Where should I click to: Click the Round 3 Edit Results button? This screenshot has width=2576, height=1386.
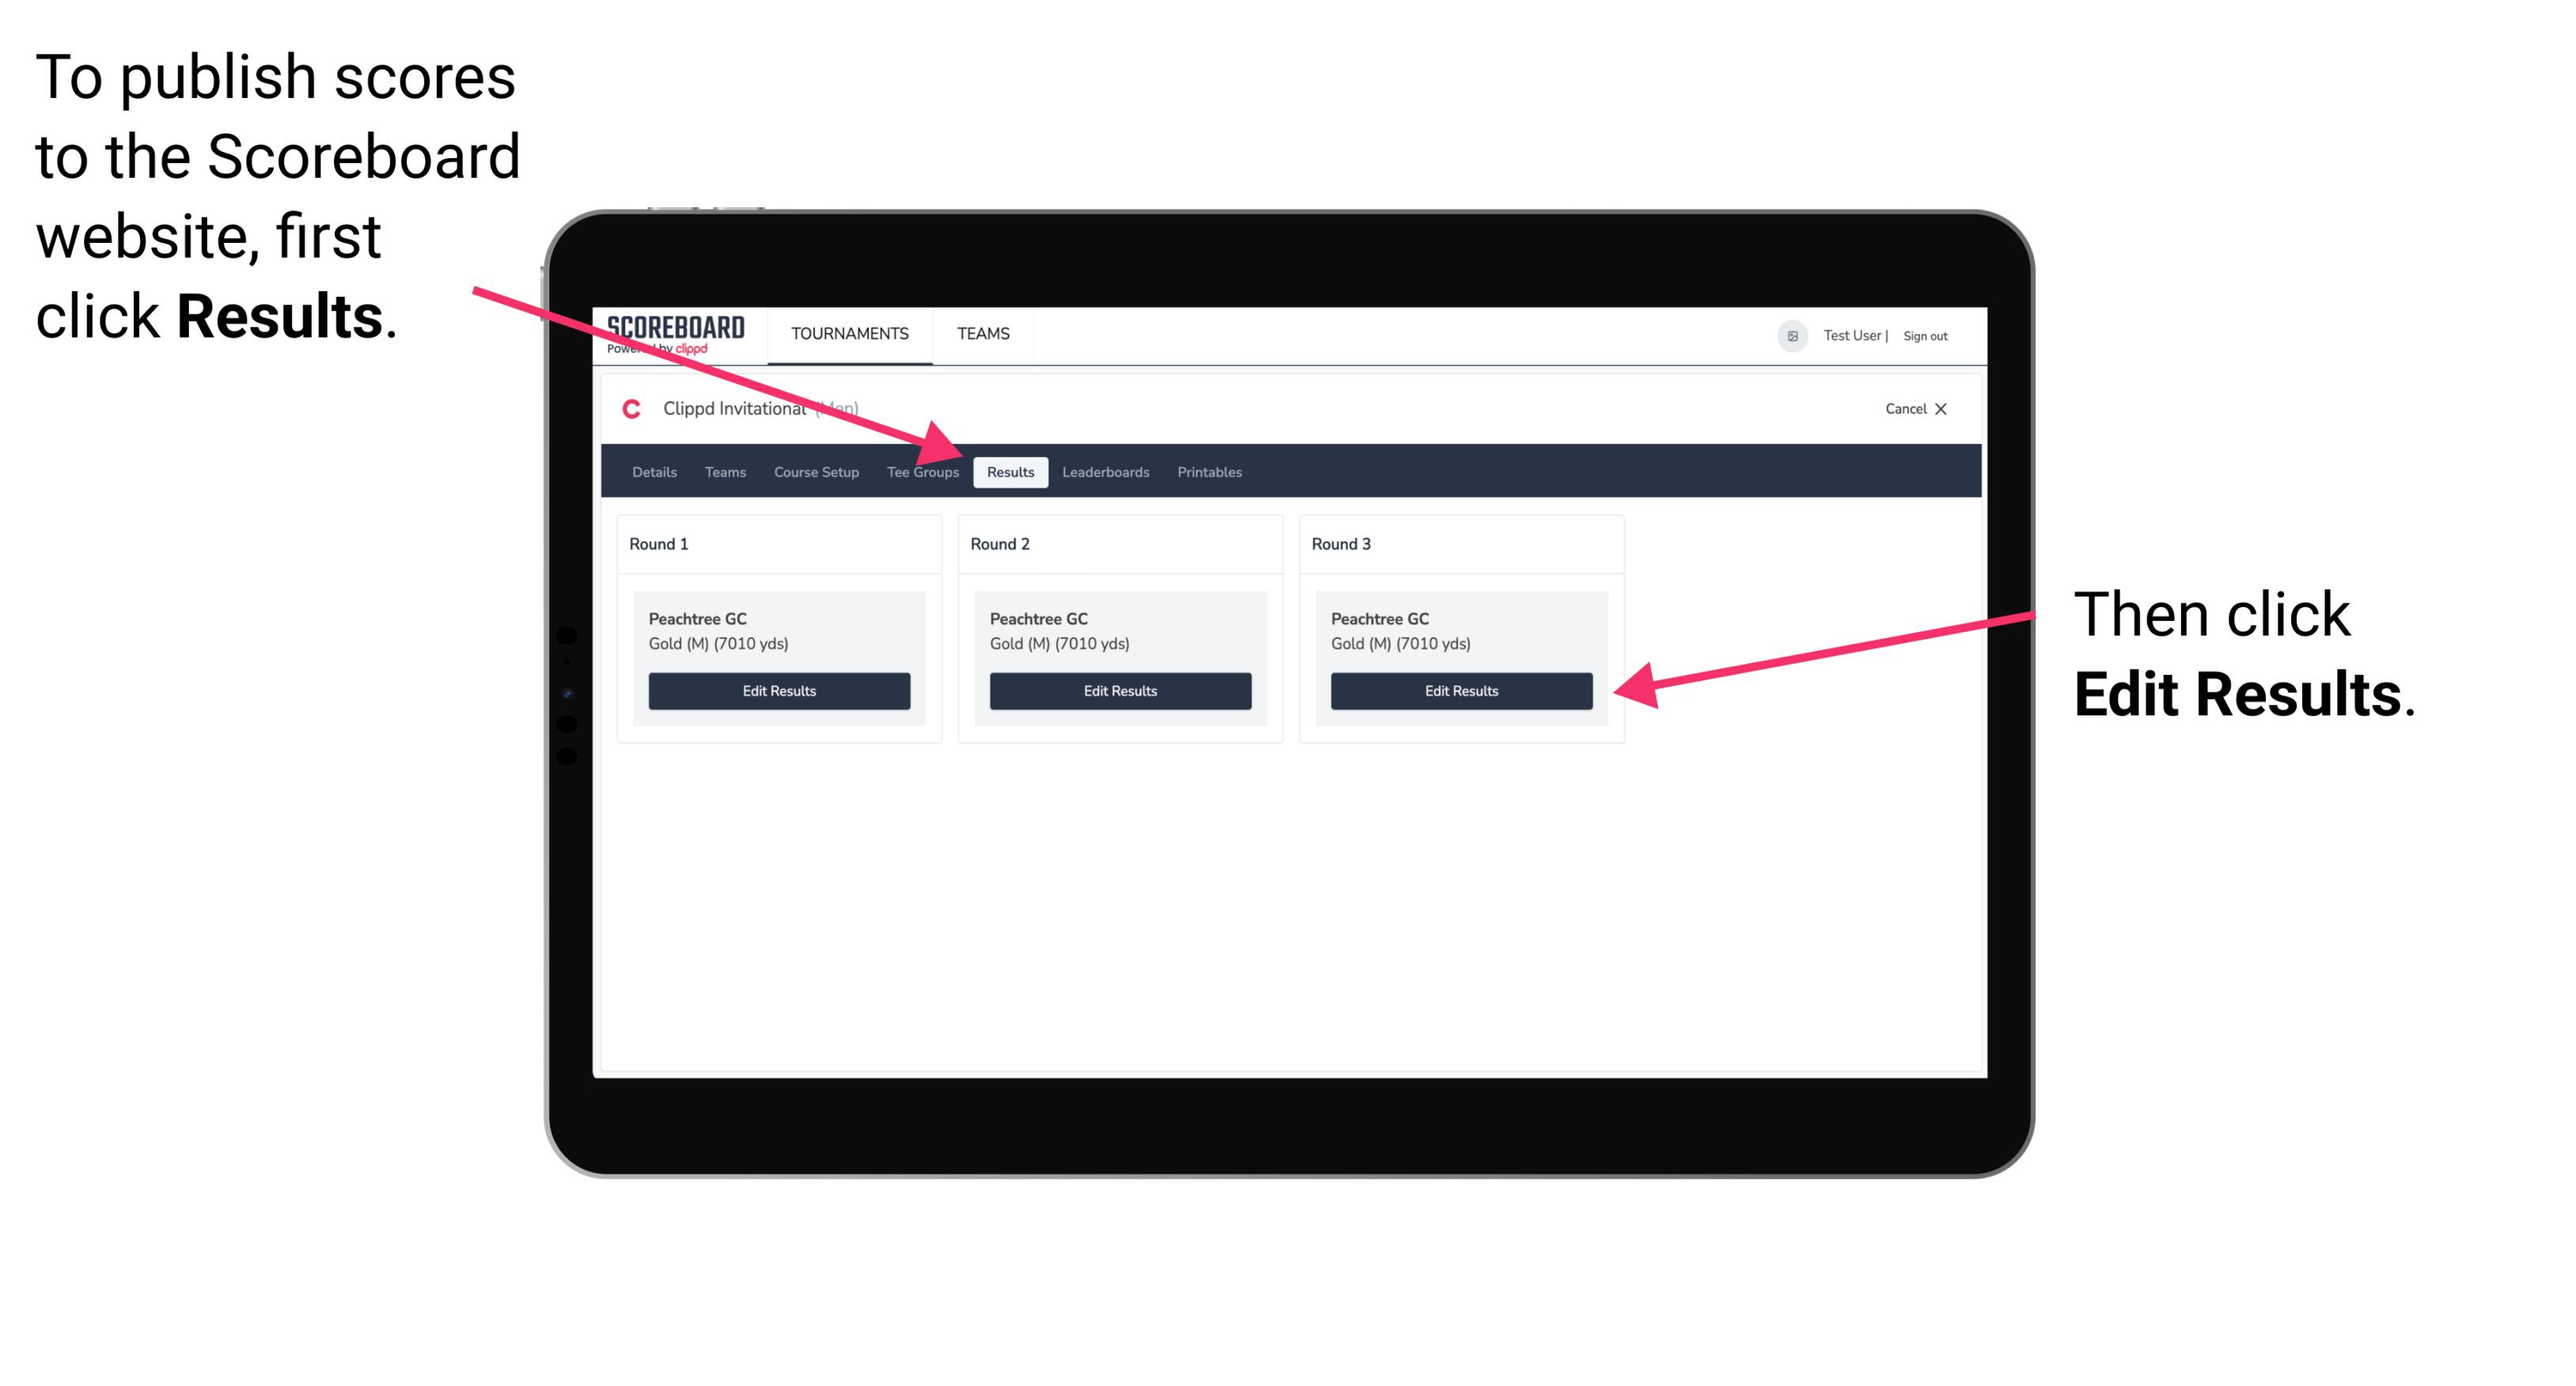[1460, 691]
